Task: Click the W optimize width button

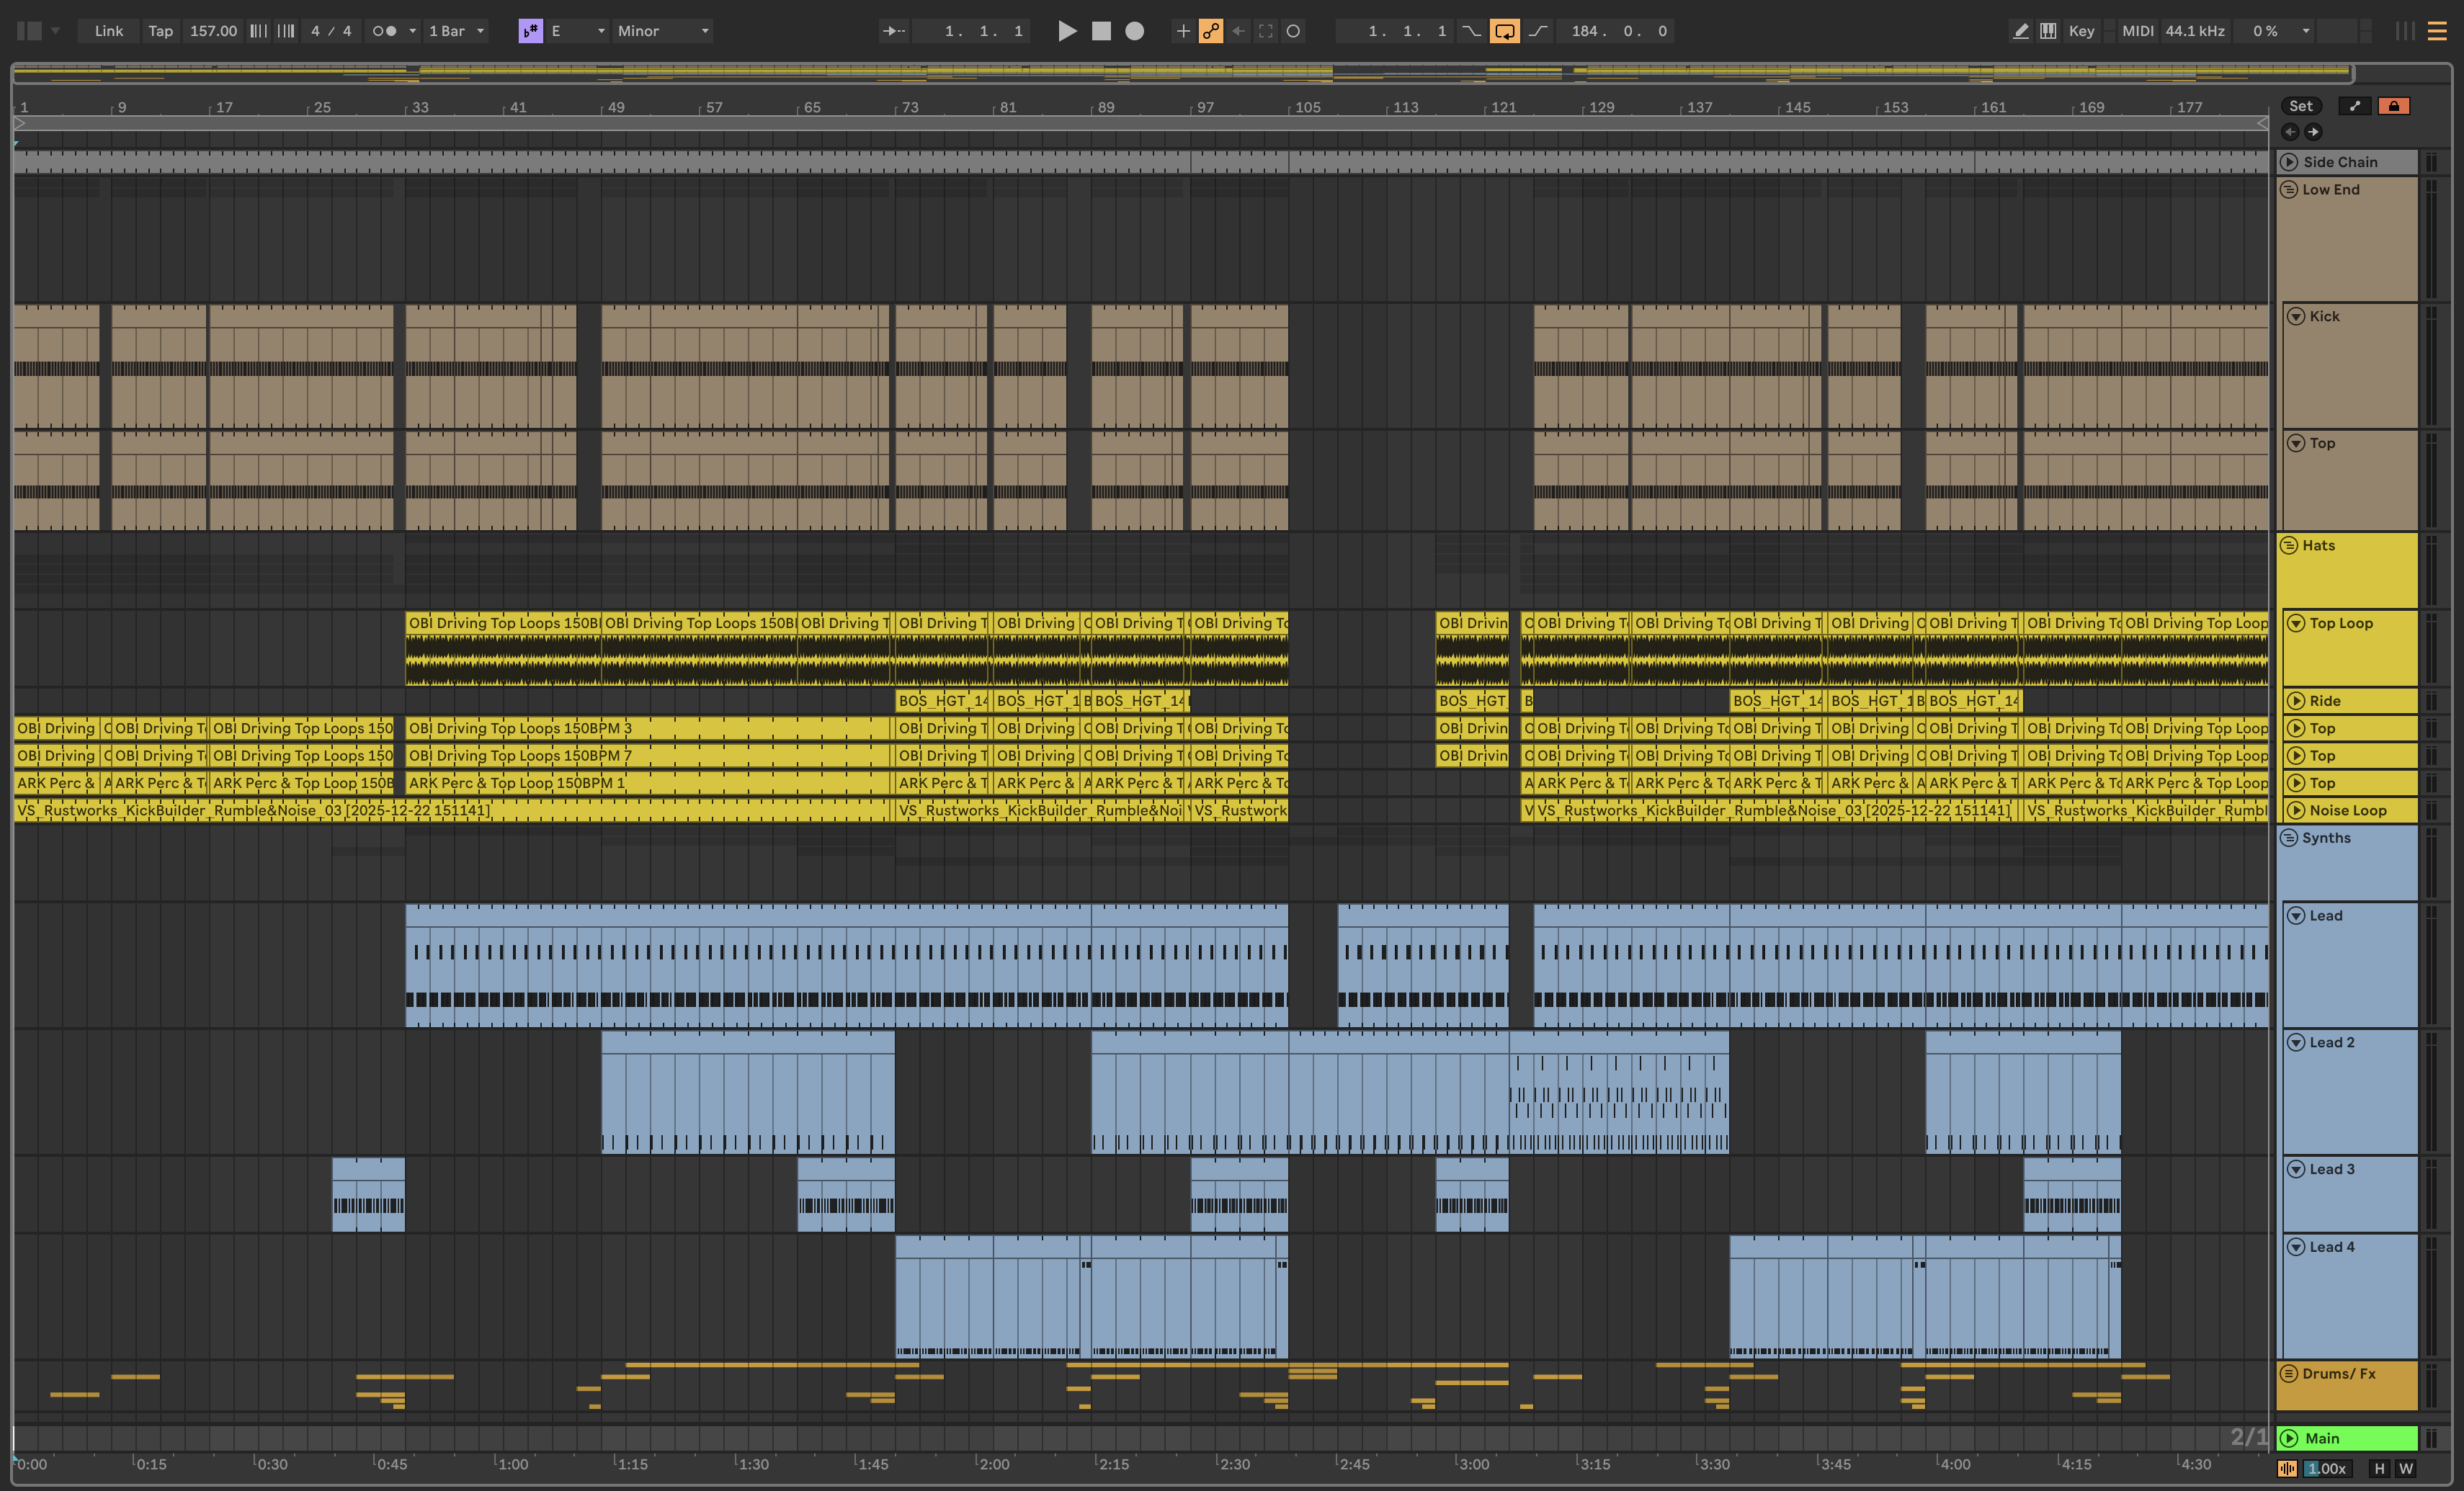Action: click(2406, 1468)
